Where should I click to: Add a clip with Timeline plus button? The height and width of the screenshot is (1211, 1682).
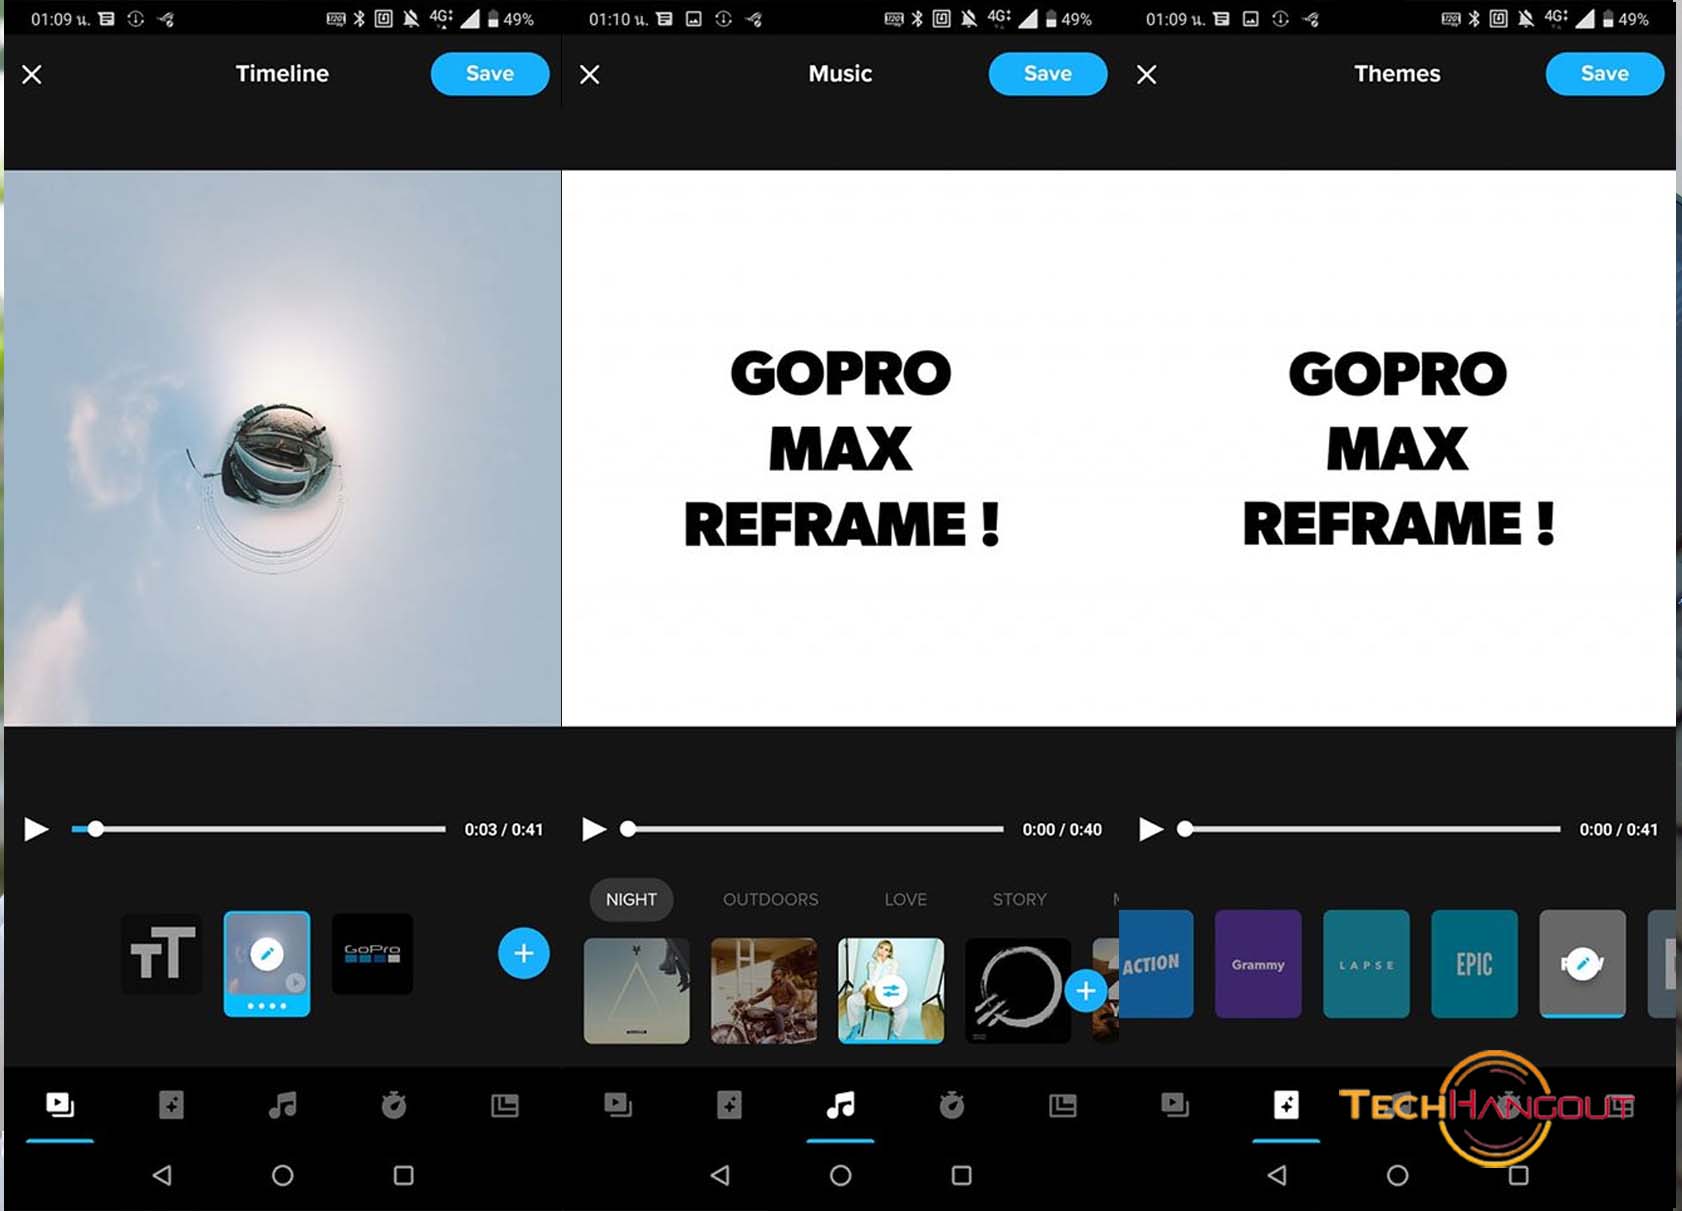(x=524, y=953)
